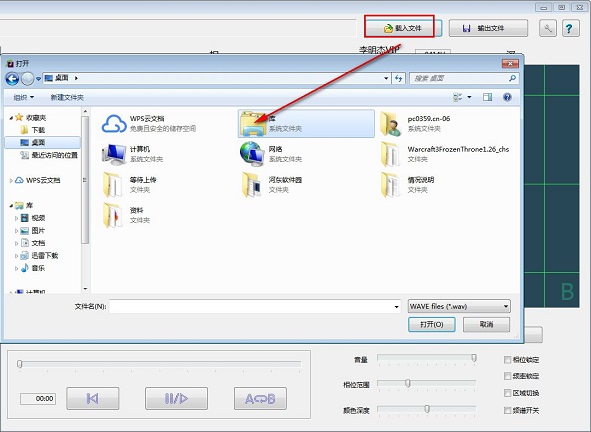Open the WAVE files (*.wav) type dropdown
The height and width of the screenshot is (432, 591).
coord(459,306)
